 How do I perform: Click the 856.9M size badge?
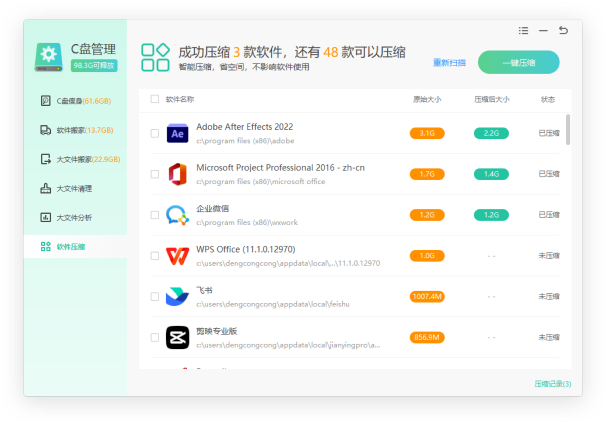tap(427, 337)
